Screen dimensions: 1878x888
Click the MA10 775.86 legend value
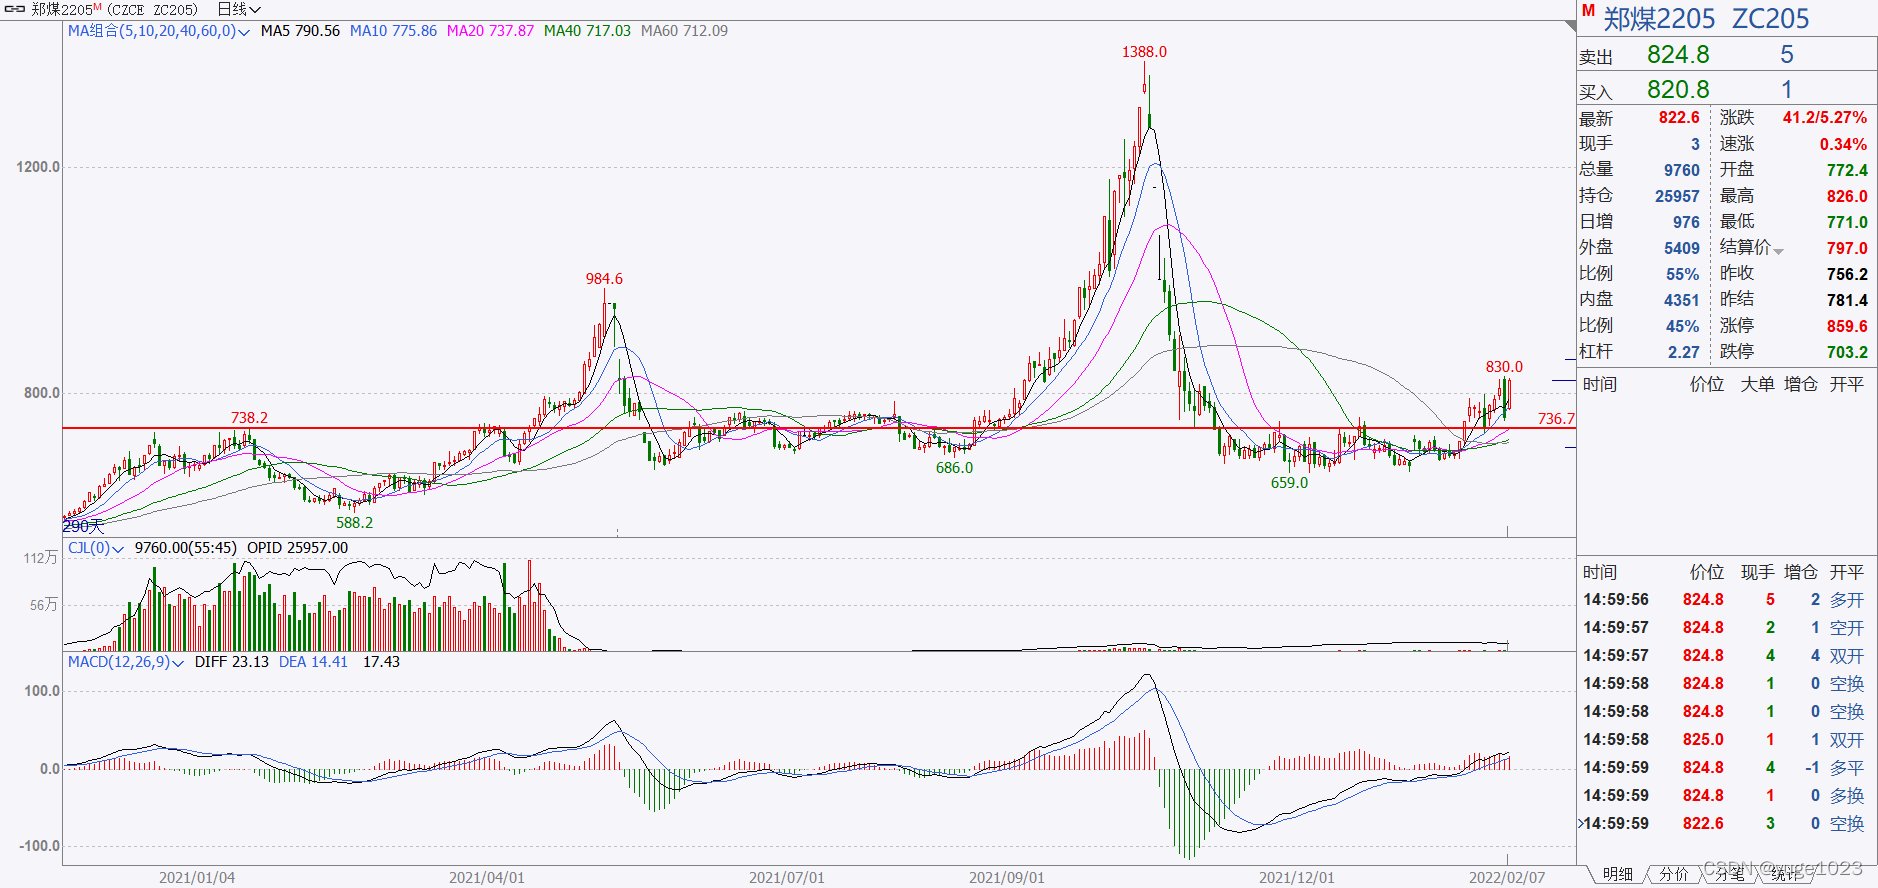393,31
